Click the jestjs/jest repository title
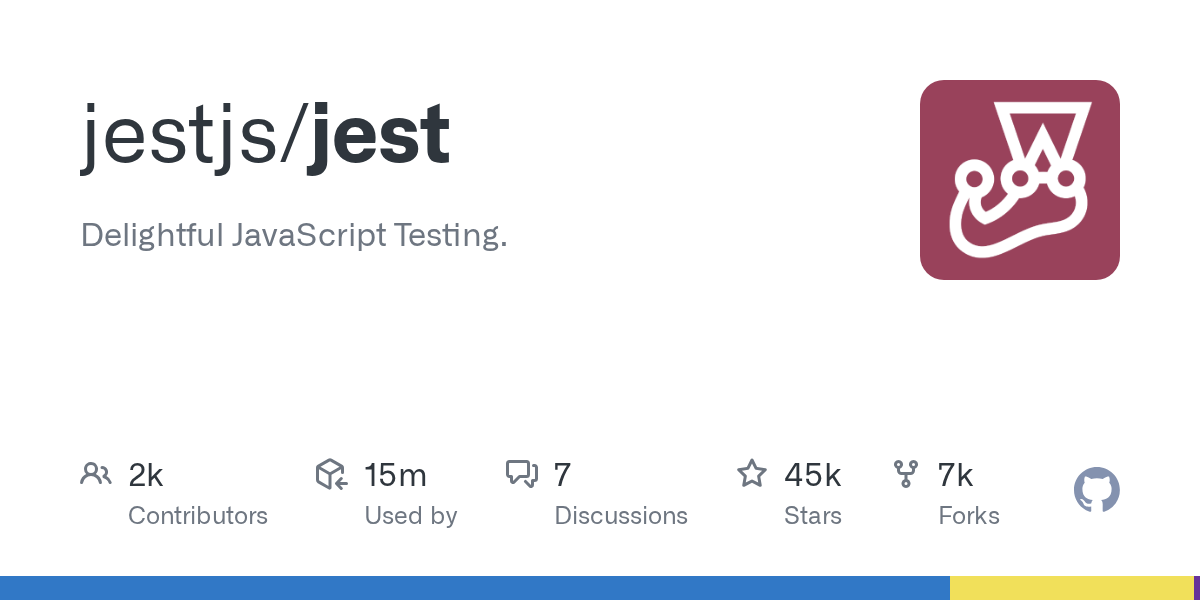The image size is (1200, 600). (265, 135)
